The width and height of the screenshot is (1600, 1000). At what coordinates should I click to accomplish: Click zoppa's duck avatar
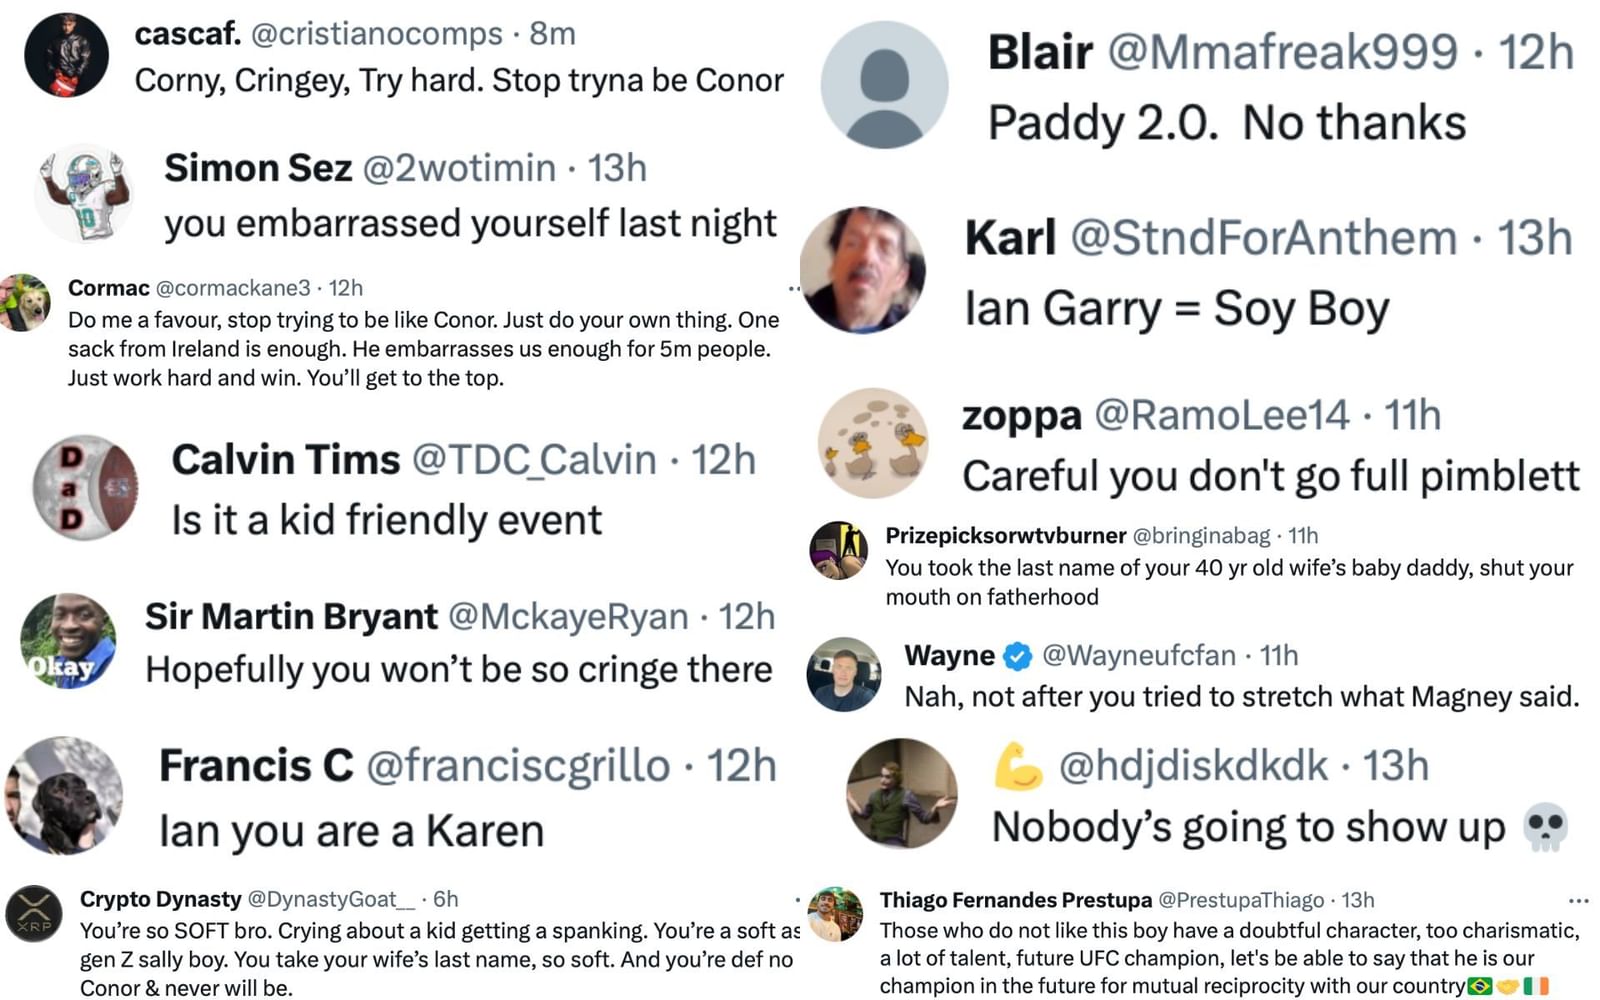(x=874, y=446)
